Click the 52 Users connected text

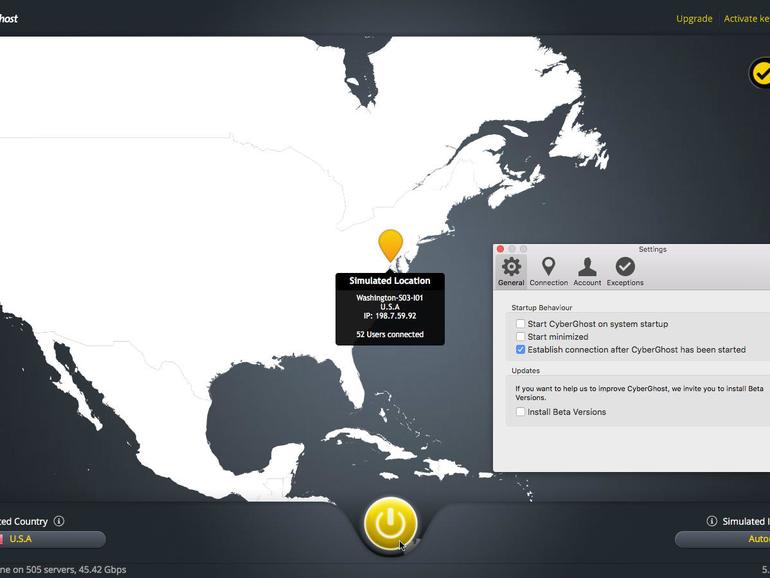[390, 334]
